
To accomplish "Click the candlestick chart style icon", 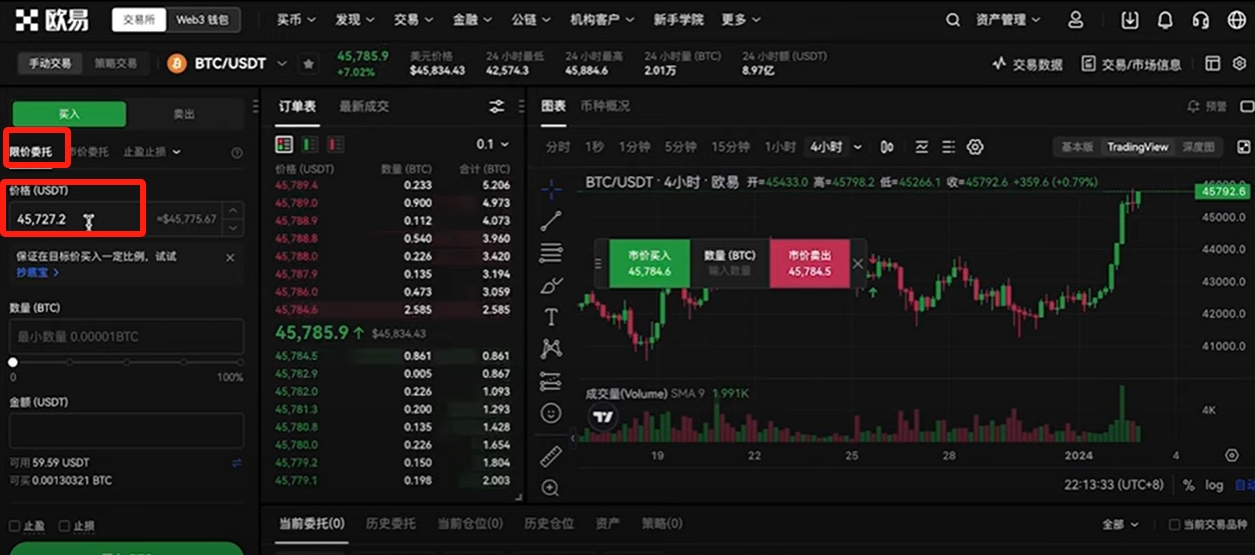I will point(887,147).
